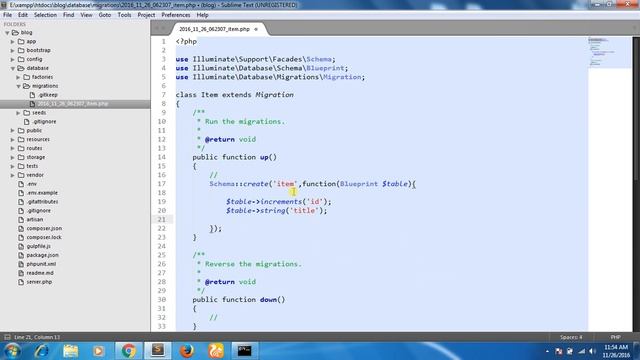Open the Help menu
This screenshot has height=360, width=640.
click(x=202, y=15)
